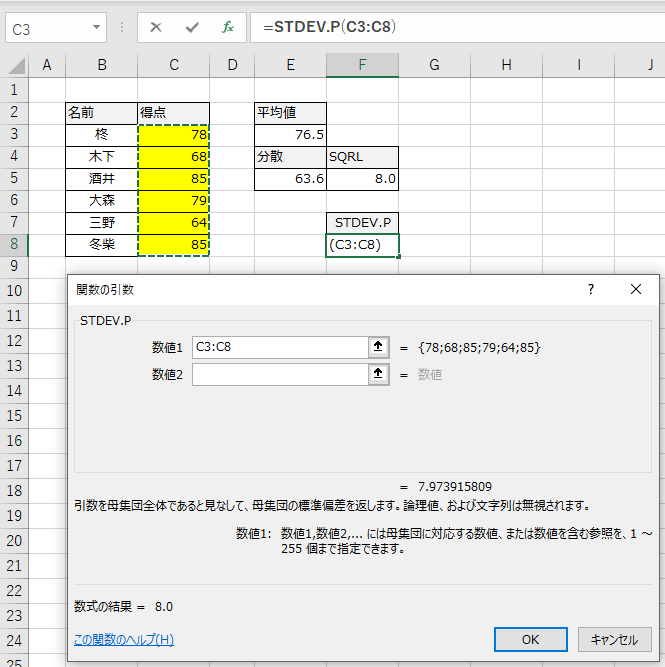The image size is (665, 667).
Task: Select column G header
Action: [x=434, y=66]
